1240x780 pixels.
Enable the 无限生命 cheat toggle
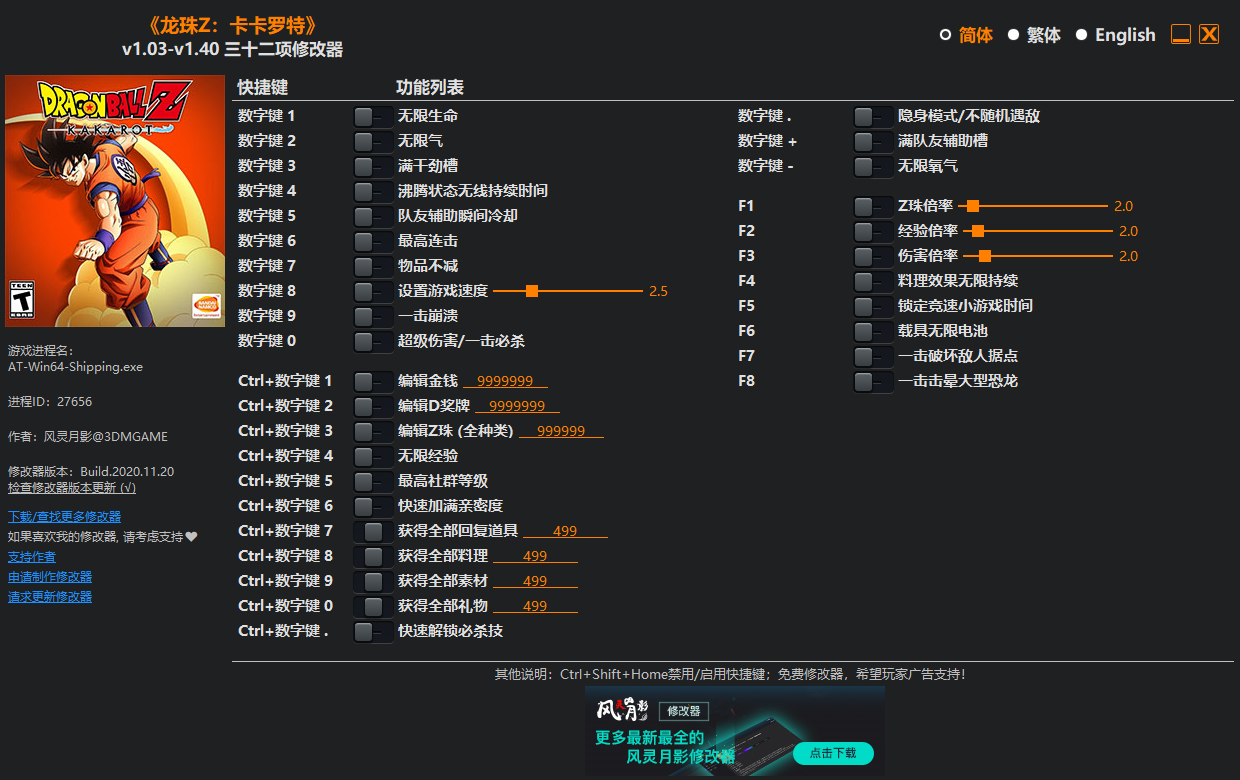[x=372, y=115]
